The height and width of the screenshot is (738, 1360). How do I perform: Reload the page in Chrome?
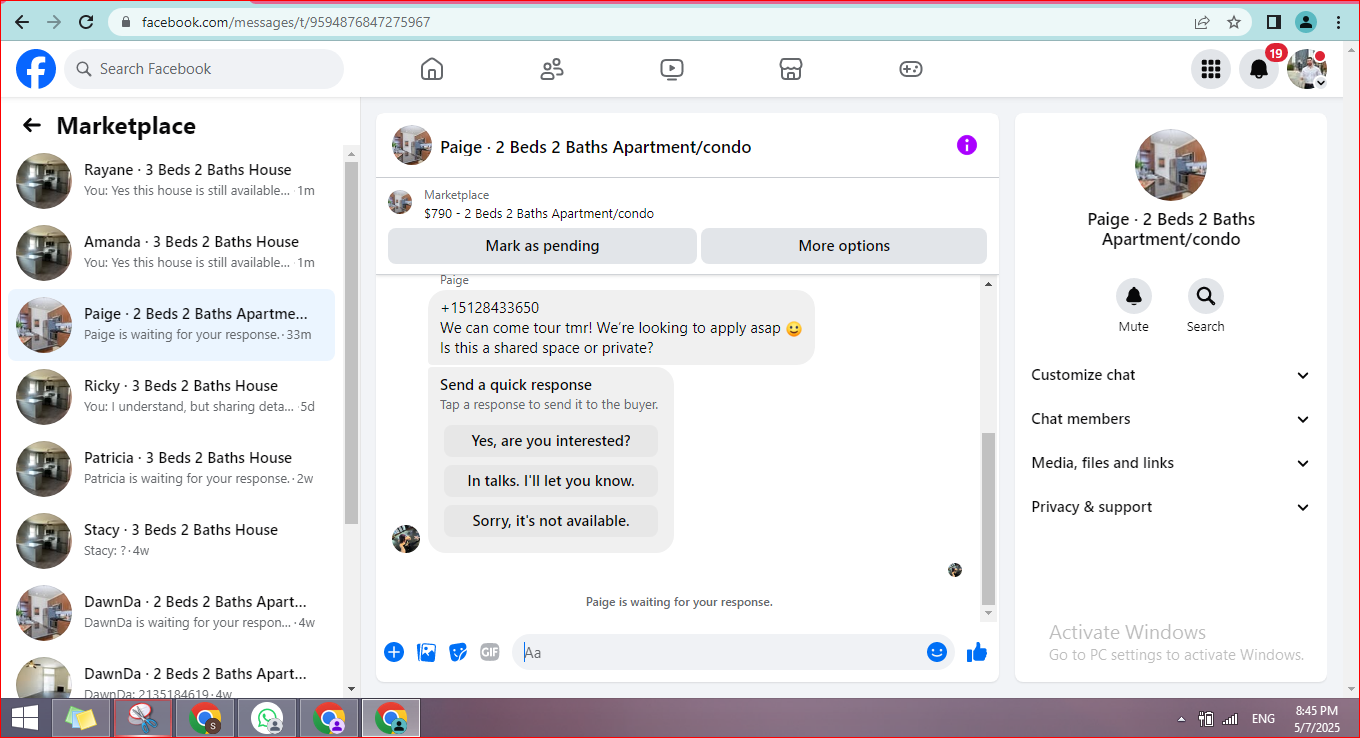pos(86,21)
